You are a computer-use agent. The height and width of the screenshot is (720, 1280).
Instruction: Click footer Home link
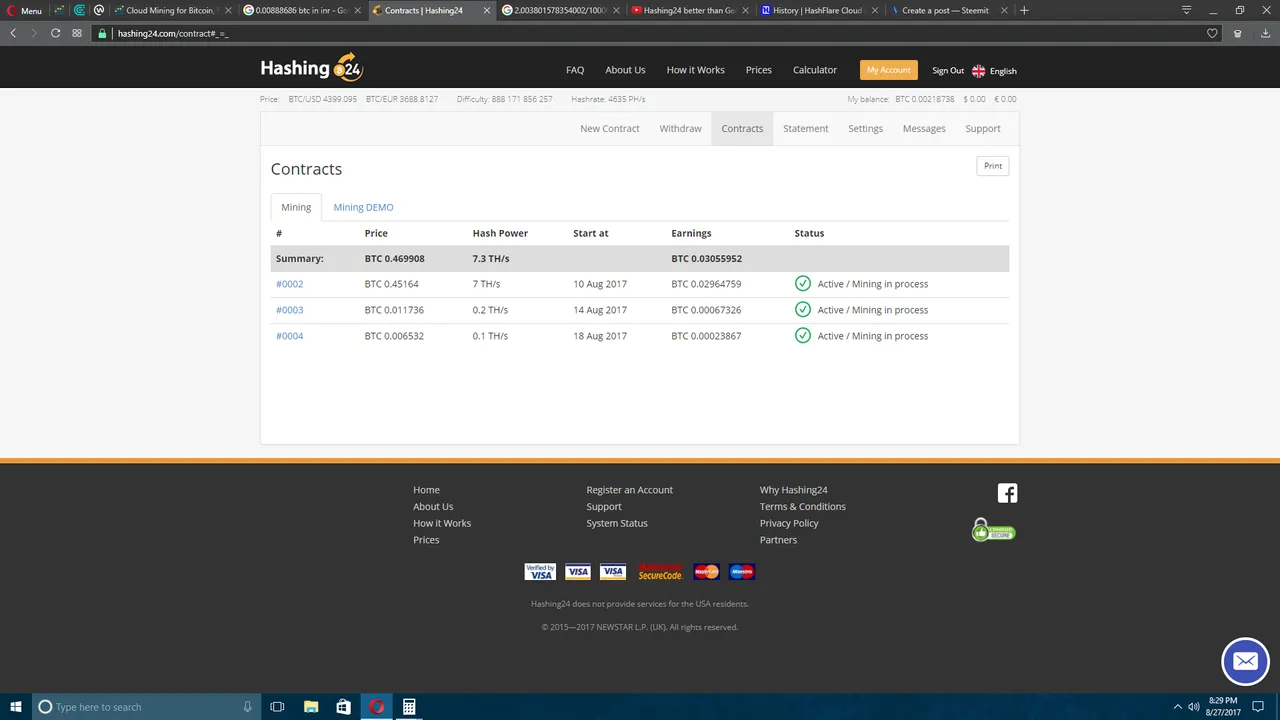point(426,490)
